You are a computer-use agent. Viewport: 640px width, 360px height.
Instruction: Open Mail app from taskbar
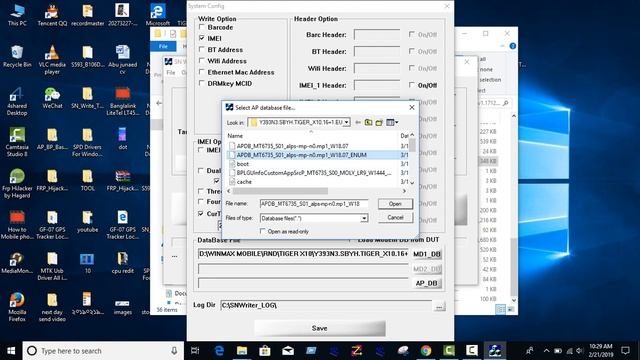tap(288, 351)
